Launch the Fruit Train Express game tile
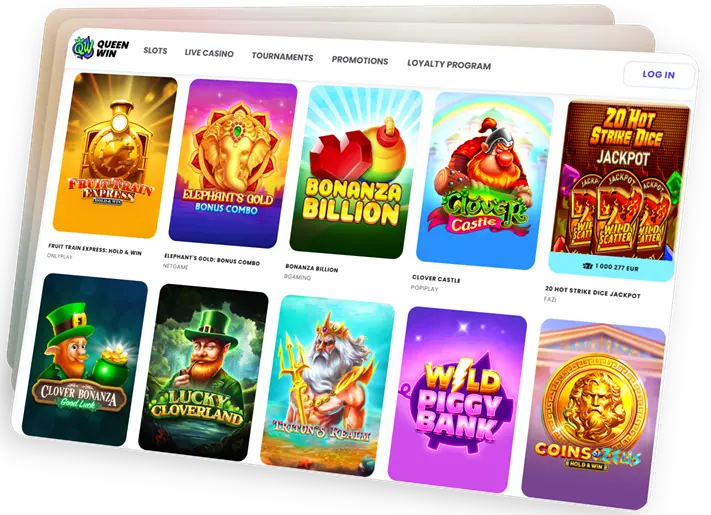Image resolution: width=711 pixels, height=515 pixels. tap(115, 155)
